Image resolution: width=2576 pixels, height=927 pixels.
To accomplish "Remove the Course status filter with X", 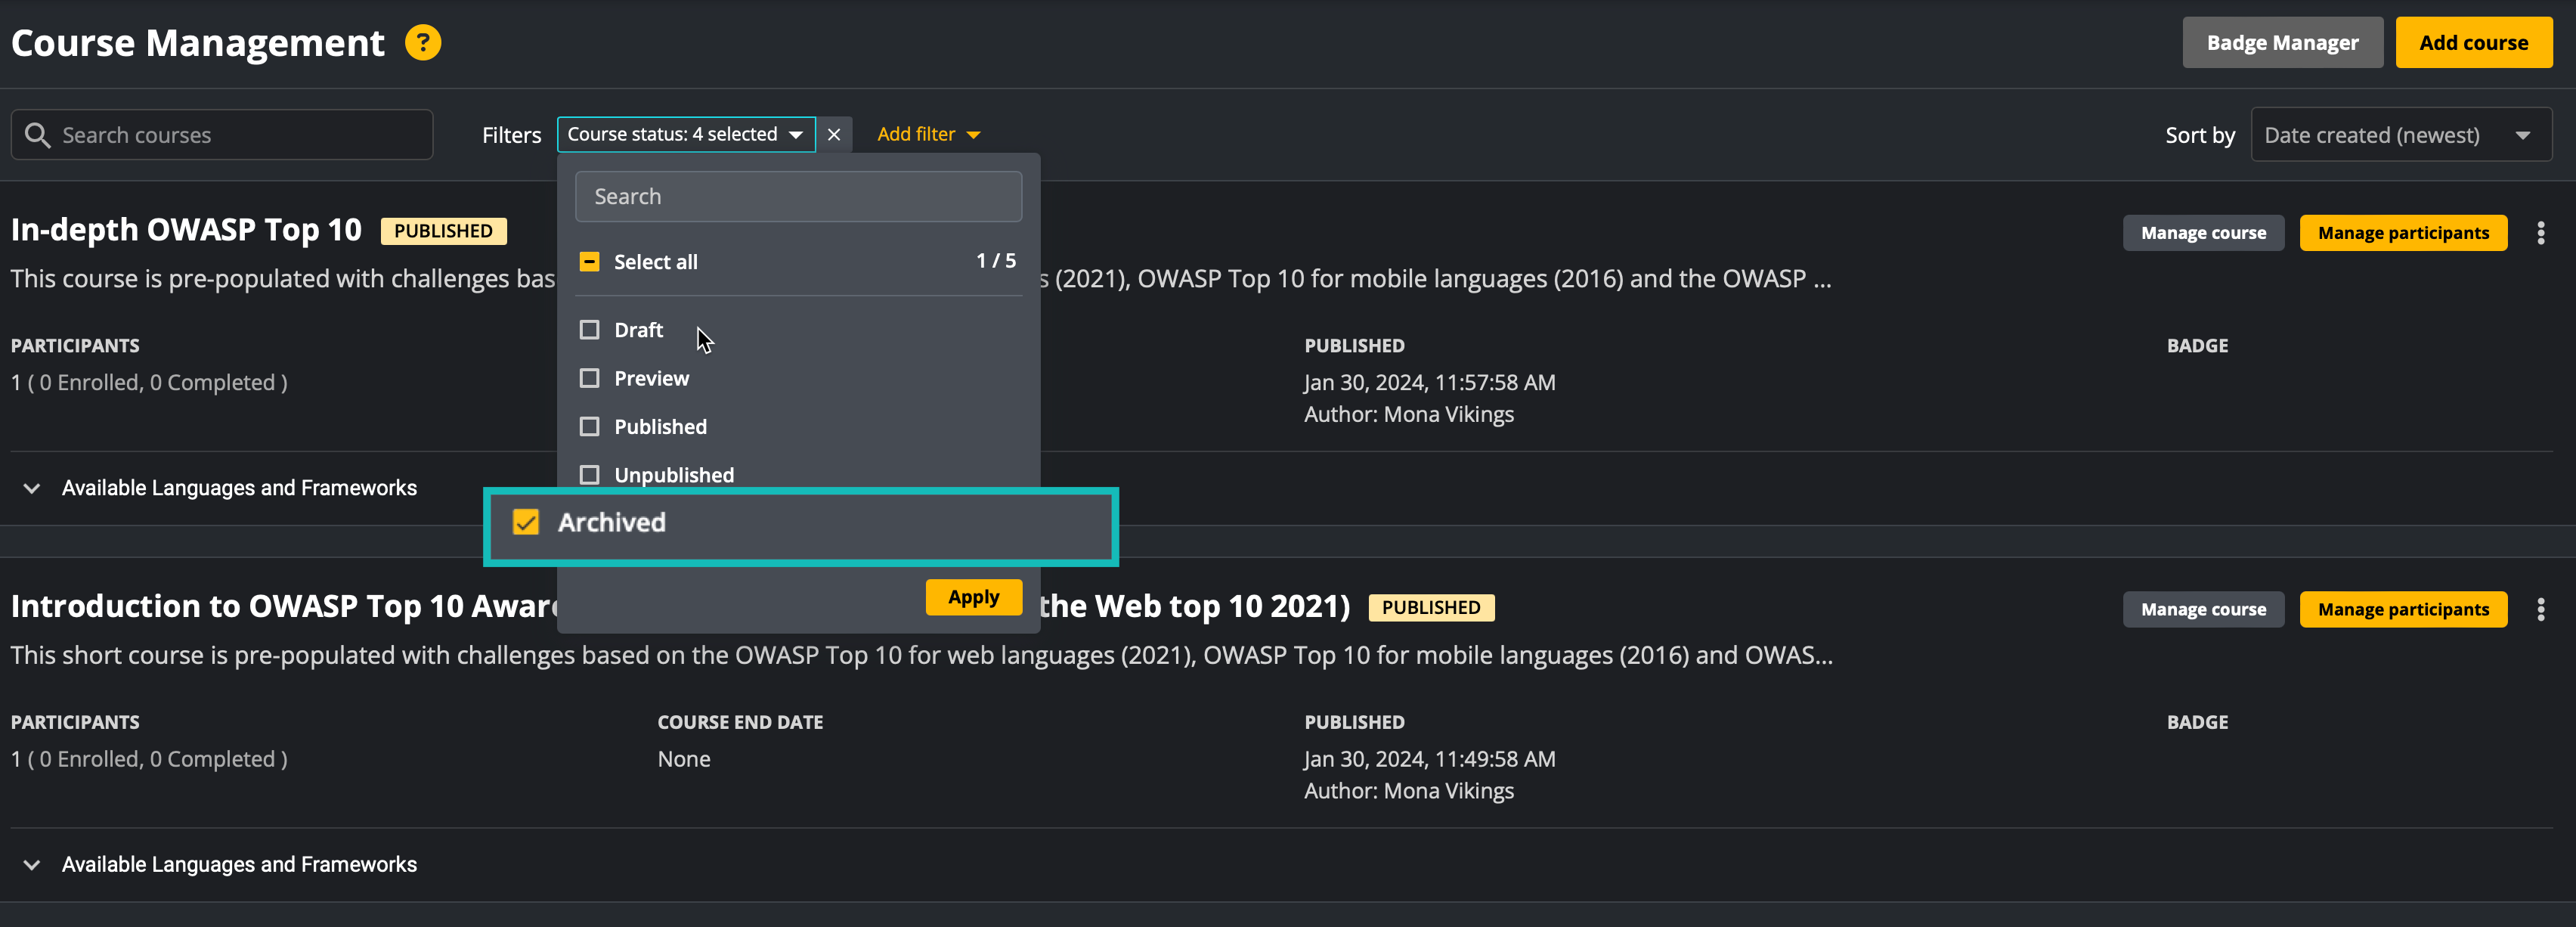I will point(834,134).
